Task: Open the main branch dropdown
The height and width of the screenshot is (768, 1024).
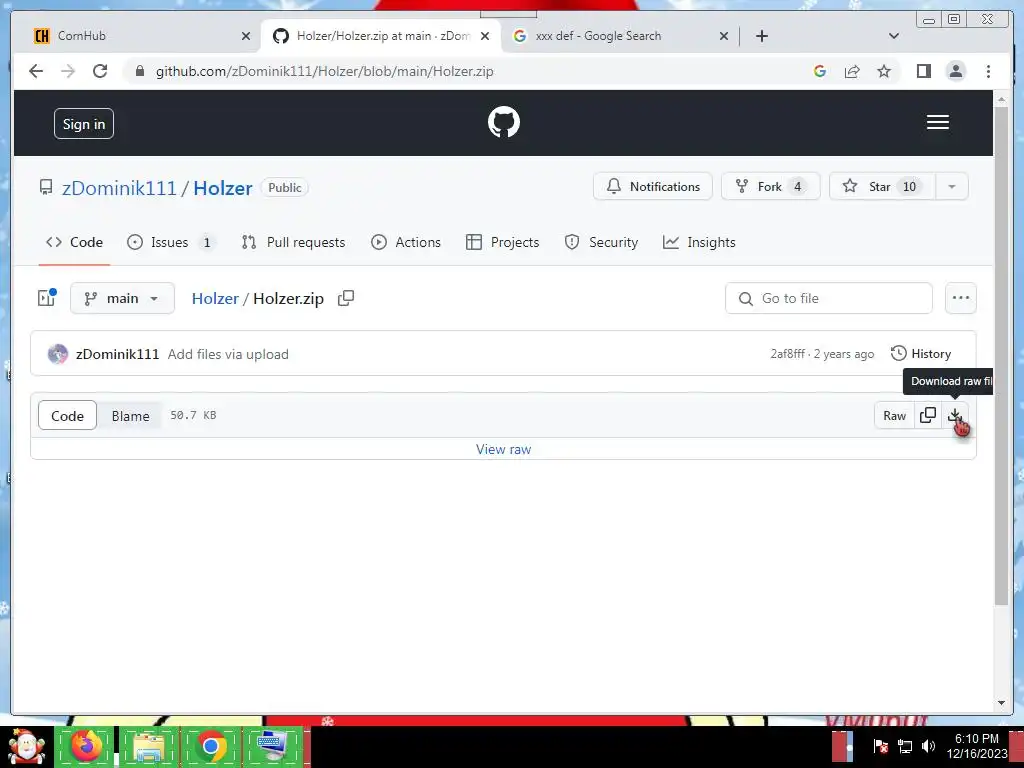Action: click(122, 298)
